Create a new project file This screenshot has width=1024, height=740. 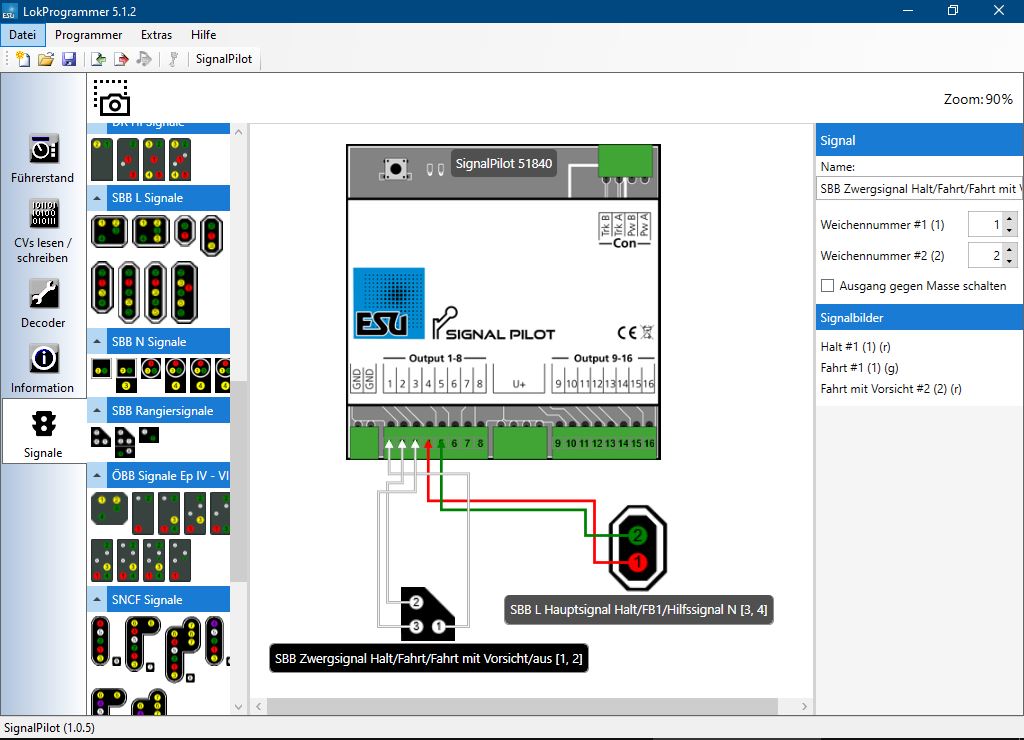[x=23, y=59]
